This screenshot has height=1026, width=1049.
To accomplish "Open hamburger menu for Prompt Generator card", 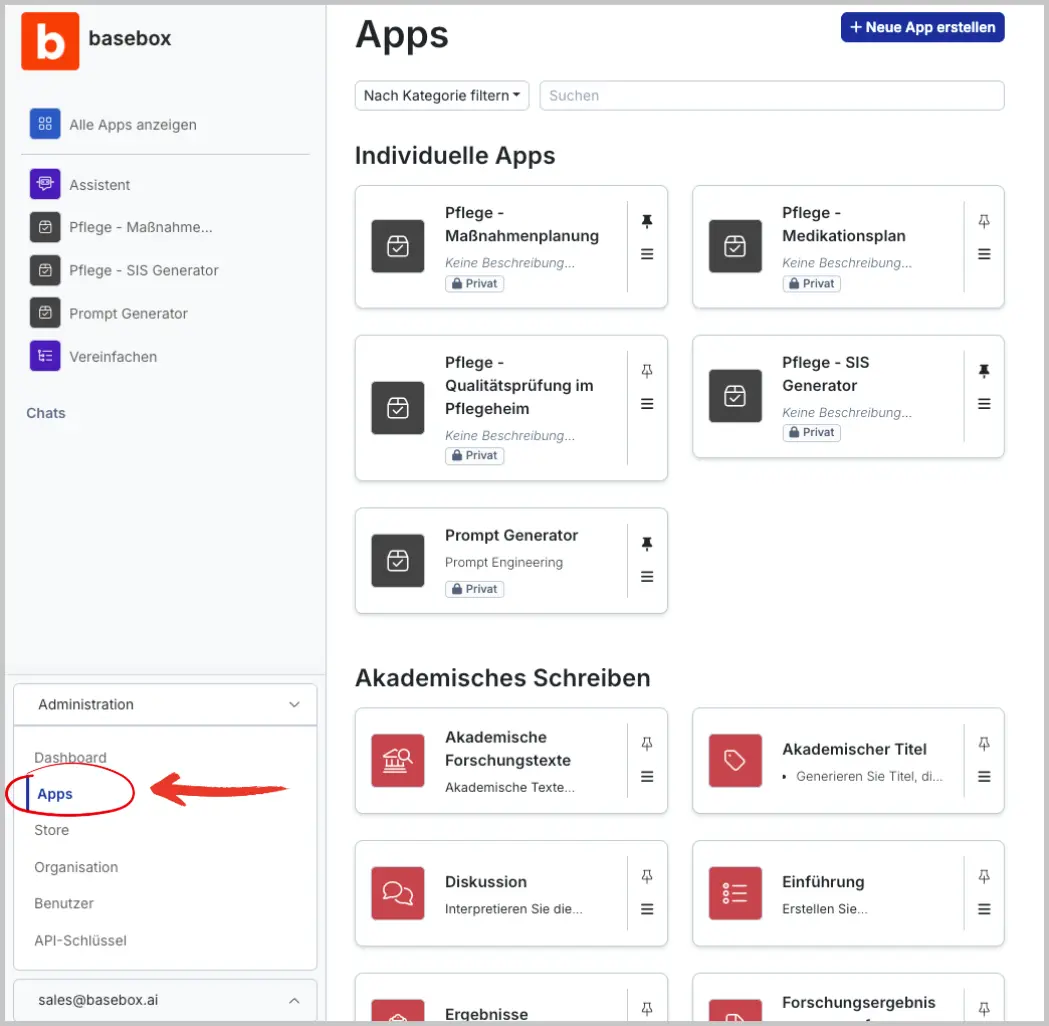I will (x=647, y=577).
